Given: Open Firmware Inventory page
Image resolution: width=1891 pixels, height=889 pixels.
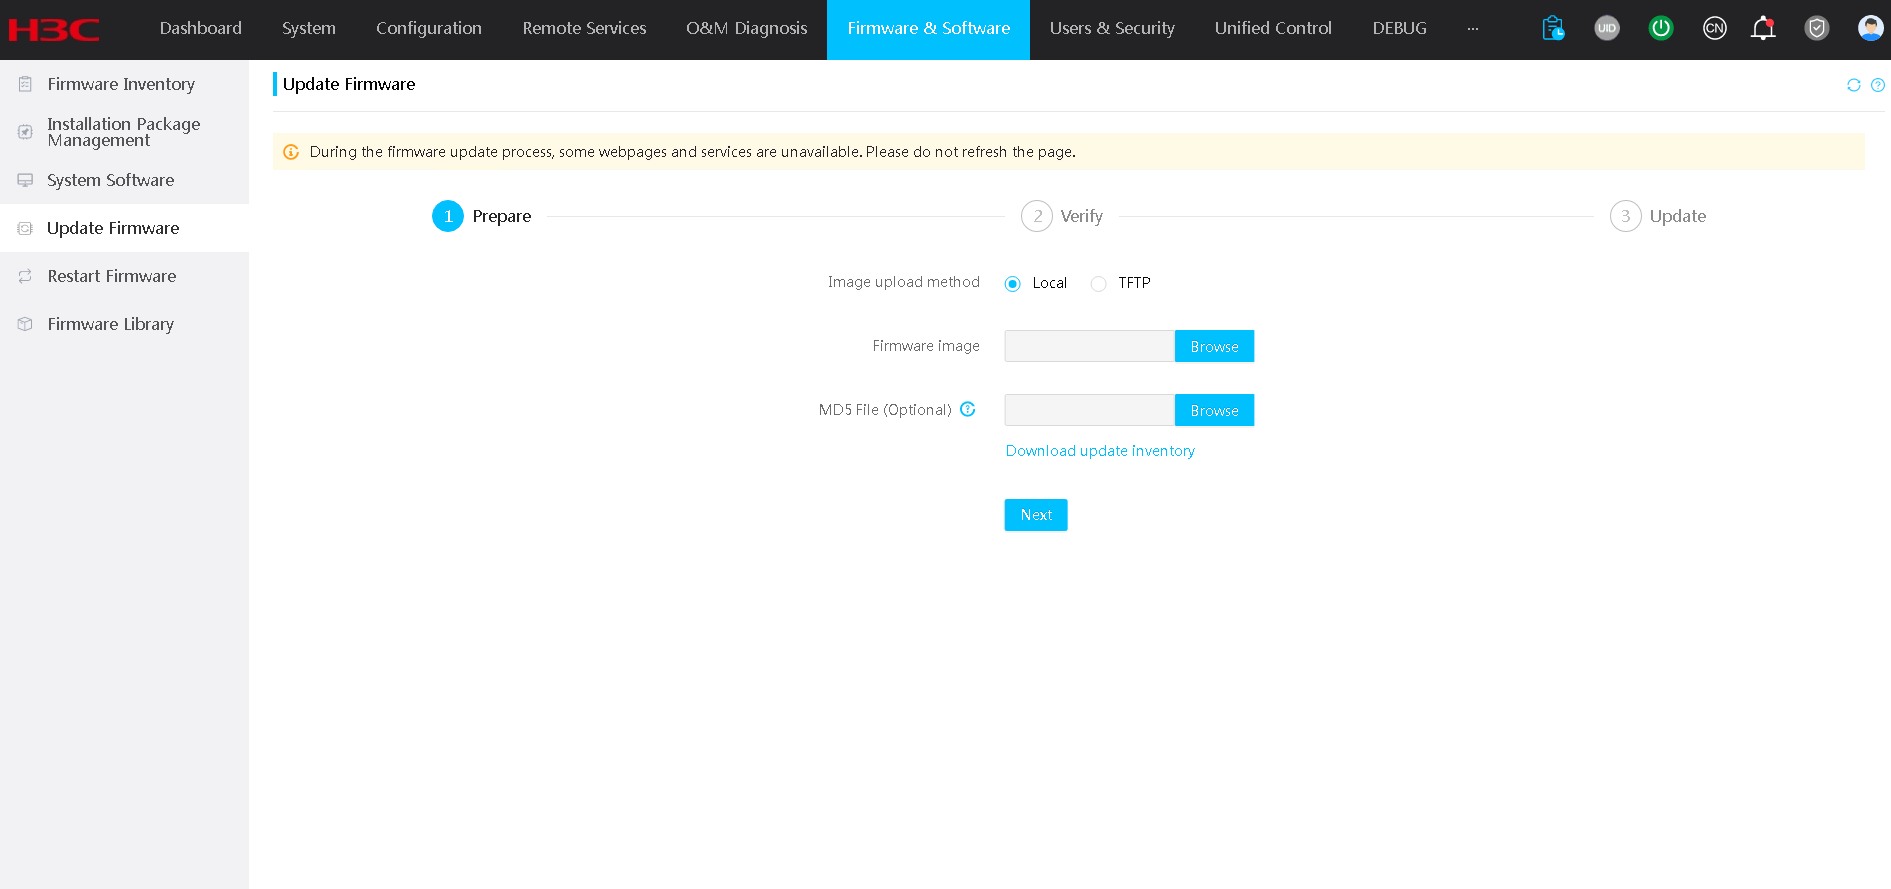Looking at the screenshot, I should [x=124, y=84].
